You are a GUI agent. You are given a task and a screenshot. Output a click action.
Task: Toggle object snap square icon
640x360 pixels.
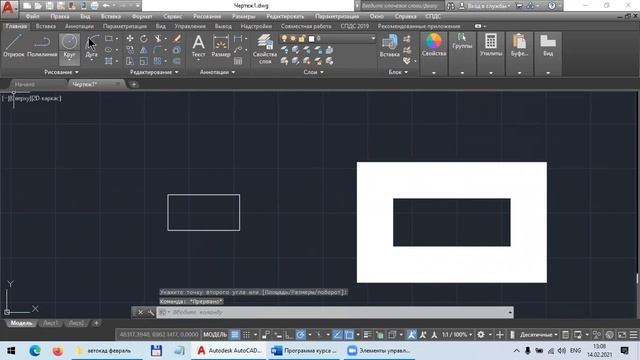click(349, 335)
